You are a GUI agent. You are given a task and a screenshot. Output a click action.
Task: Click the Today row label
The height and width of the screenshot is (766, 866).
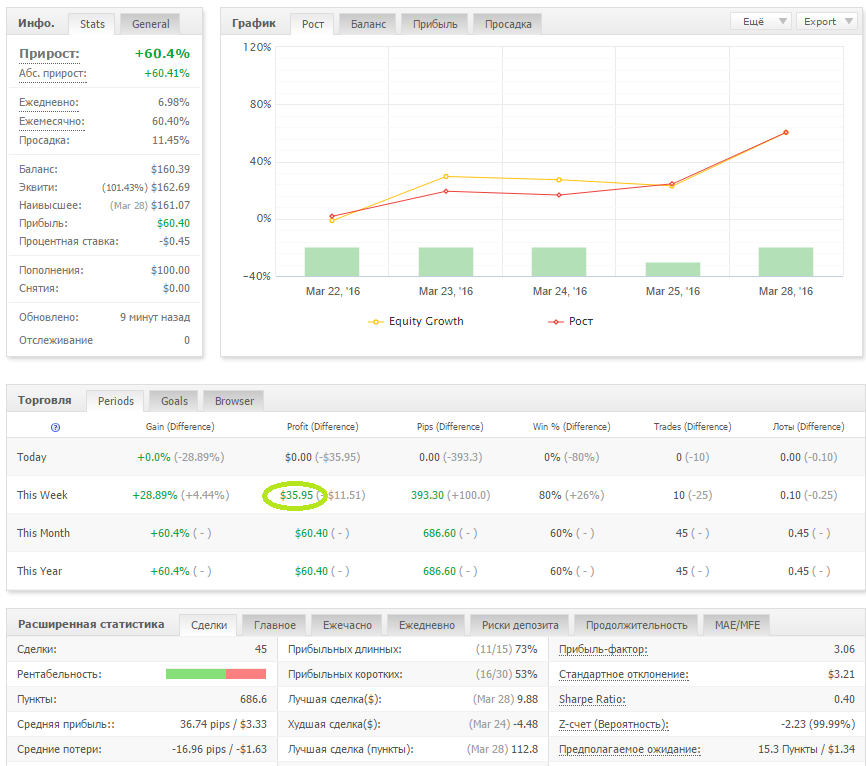(x=32, y=457)
